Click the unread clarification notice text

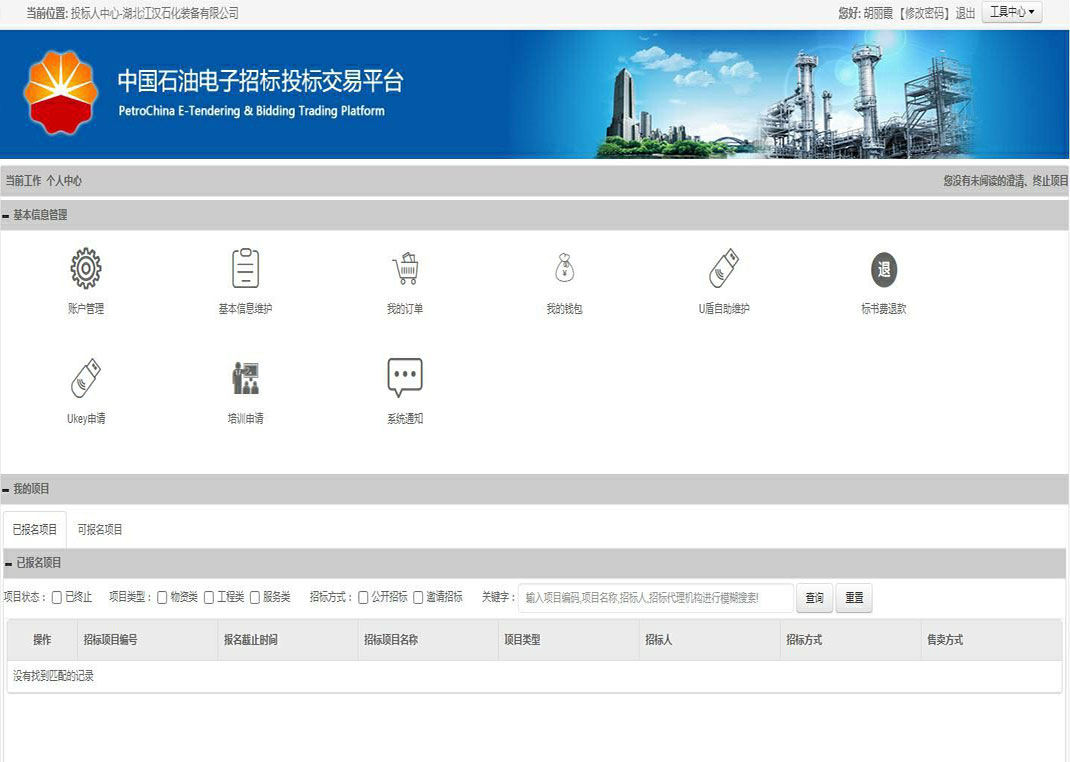1006,181
